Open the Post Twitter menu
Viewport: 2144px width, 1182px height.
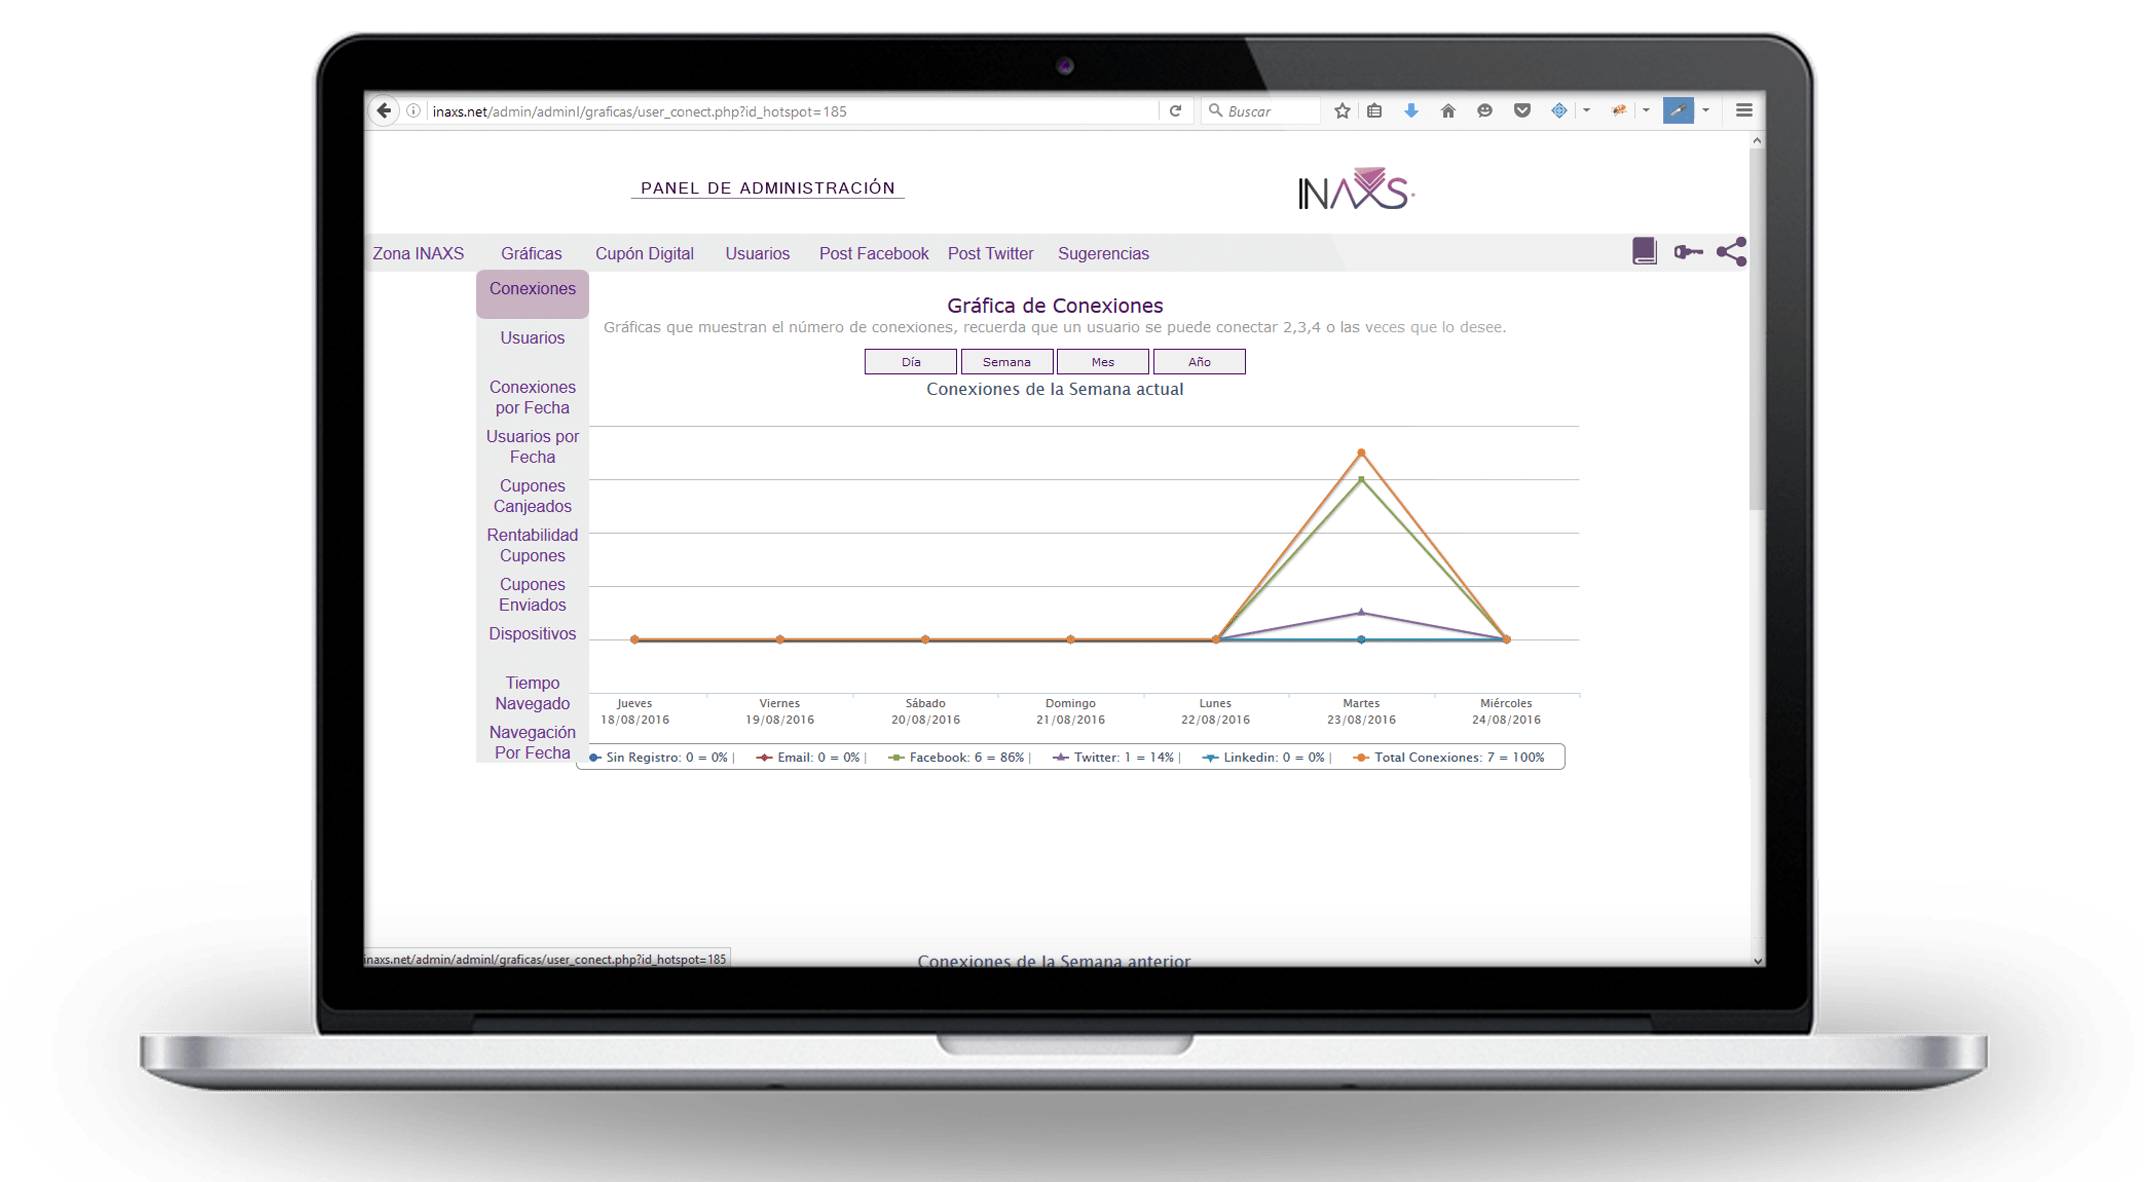pos(990,254)
